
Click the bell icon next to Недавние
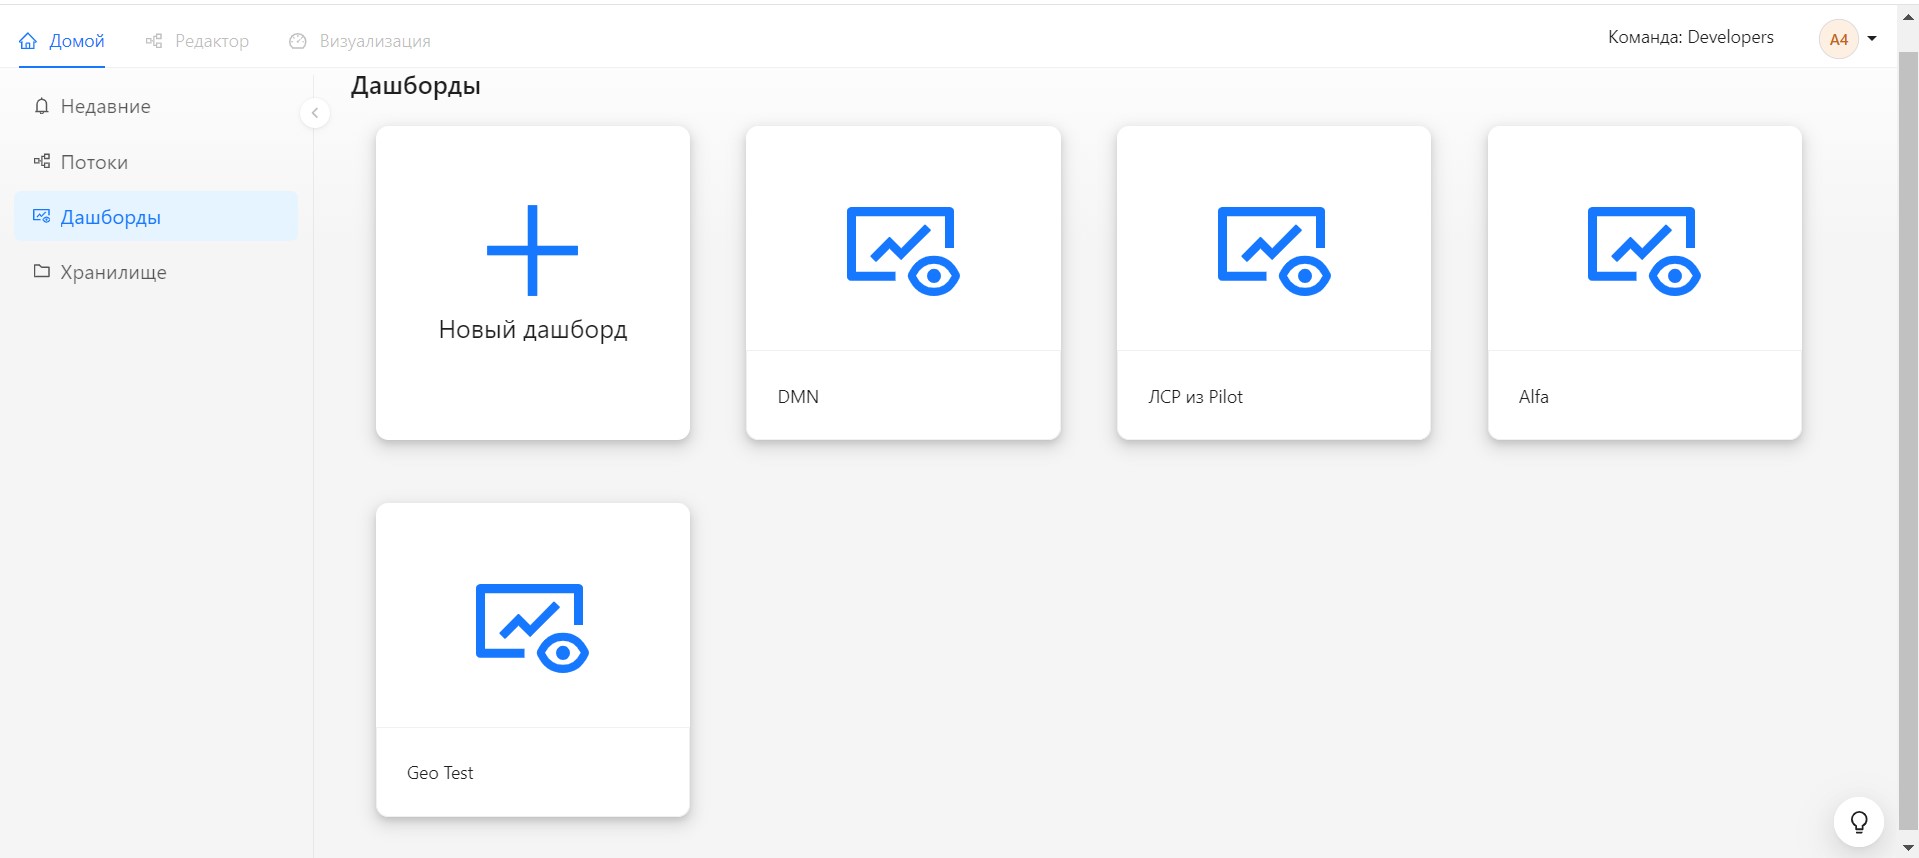[41, 106]
